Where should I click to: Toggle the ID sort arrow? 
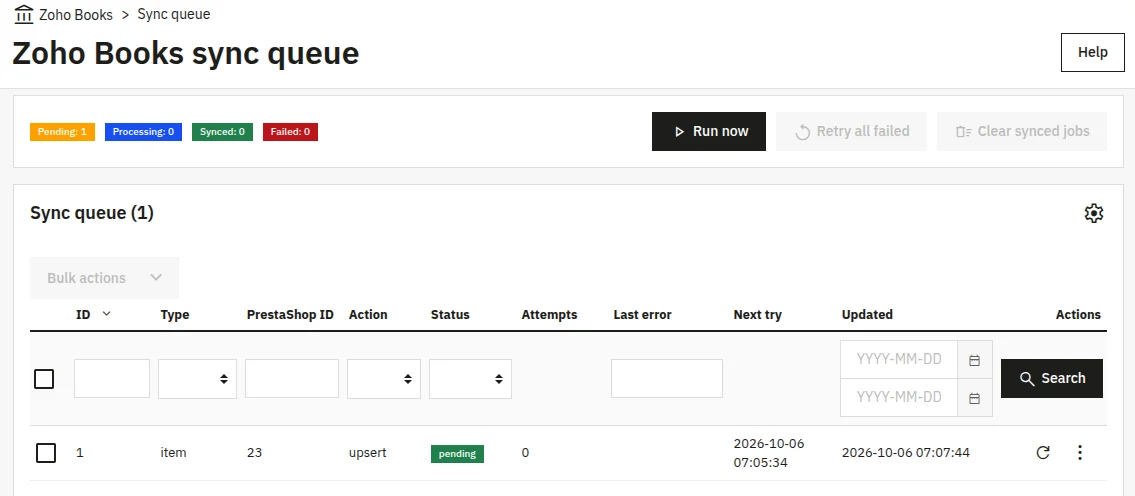106,314
